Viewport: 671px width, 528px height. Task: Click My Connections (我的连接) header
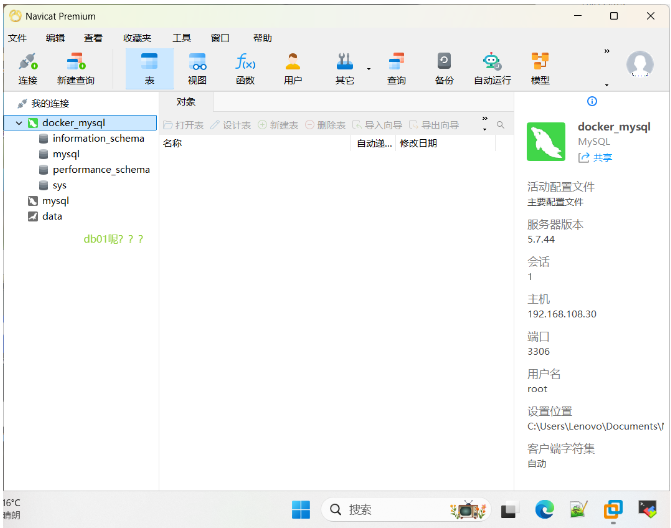point(50,104)
